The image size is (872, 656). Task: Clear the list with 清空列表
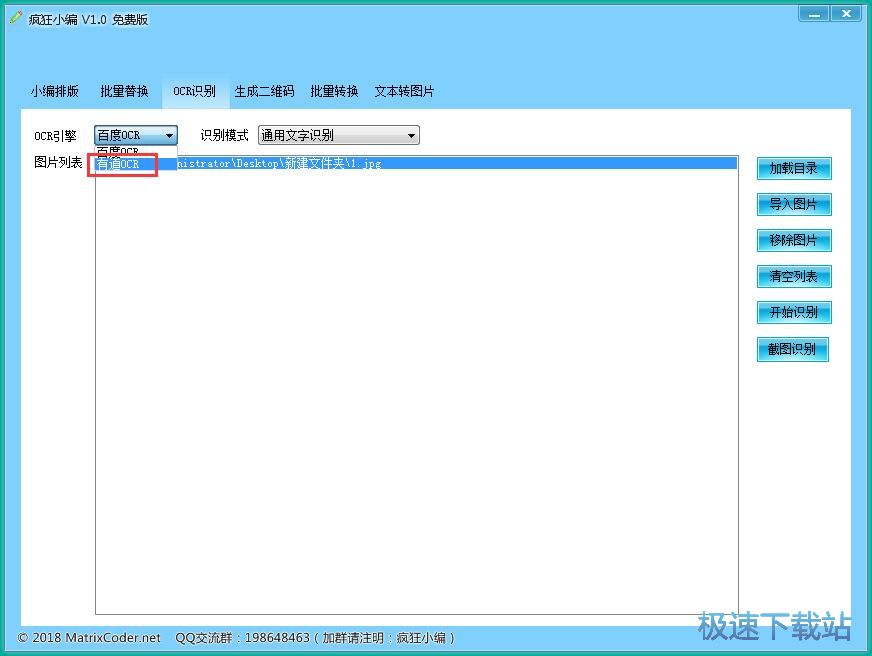click(794, 276)
